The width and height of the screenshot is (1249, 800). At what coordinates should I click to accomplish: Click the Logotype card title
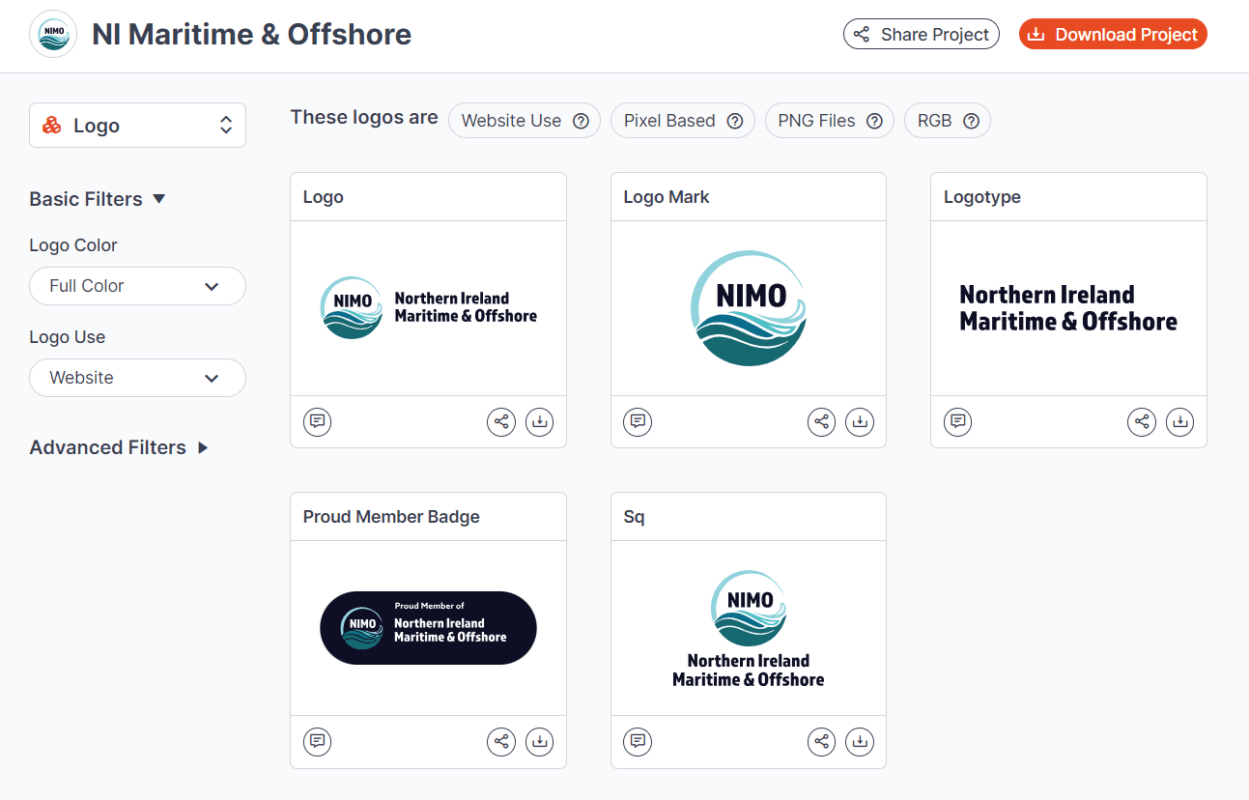(982, 197)
